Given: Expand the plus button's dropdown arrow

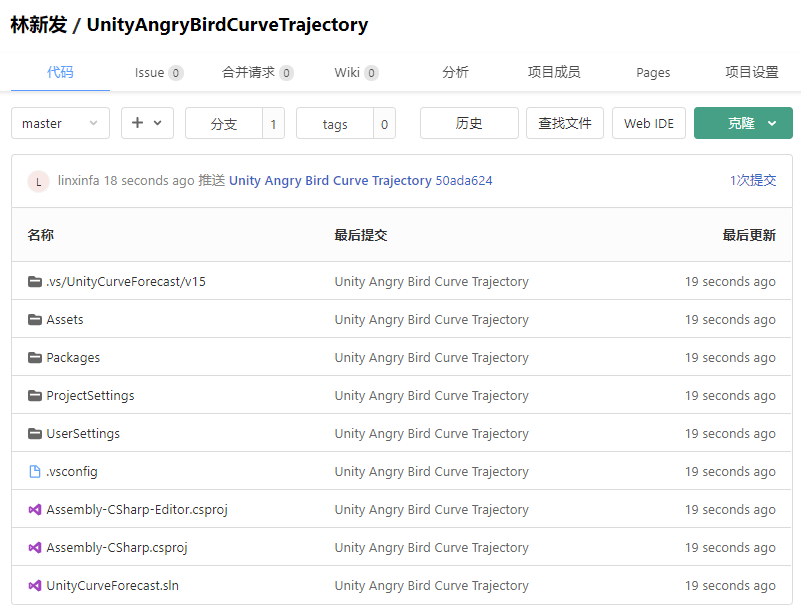Looking at the screenshot, I should 157,123.
